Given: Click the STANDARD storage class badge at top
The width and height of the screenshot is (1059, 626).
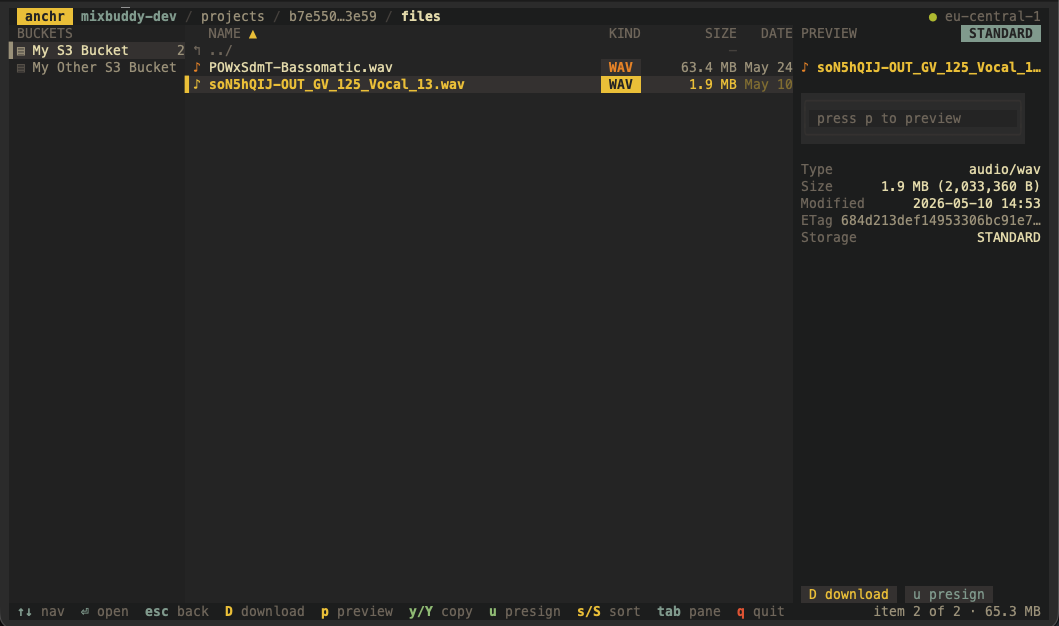Looking at the screenshot, I should coord(1000,34).
